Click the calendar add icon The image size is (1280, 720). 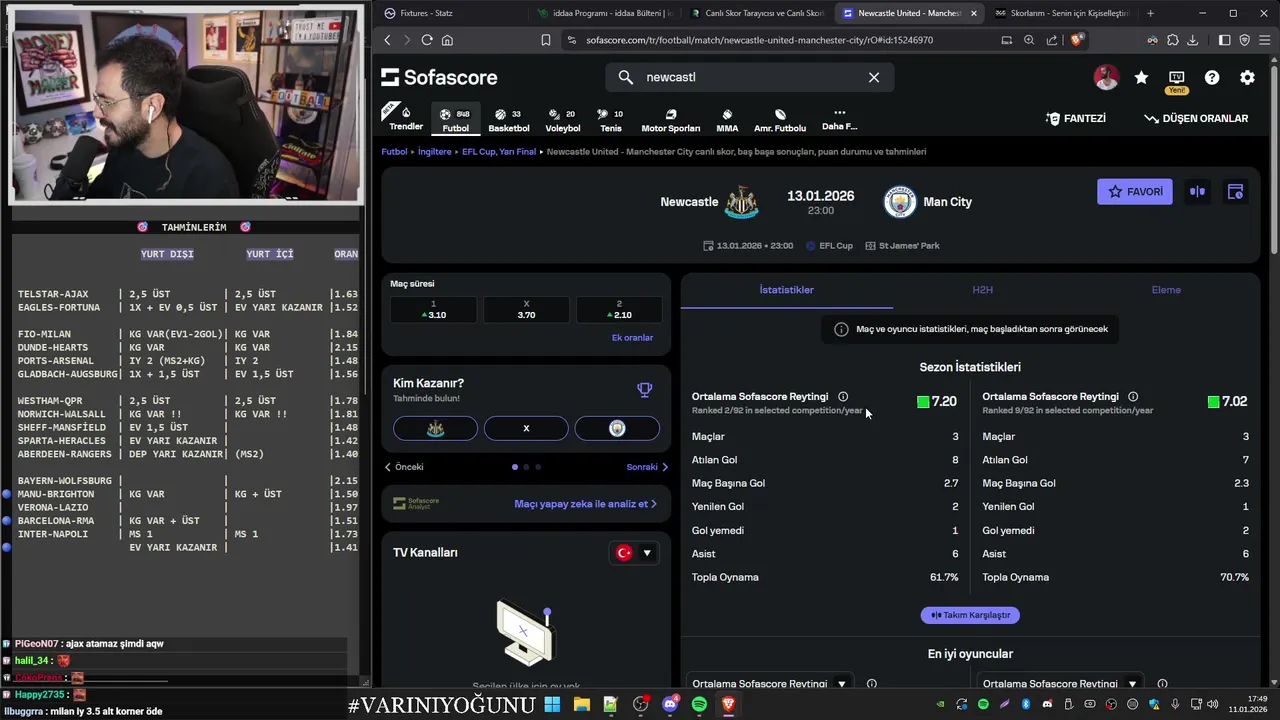tap(1235, 192)
